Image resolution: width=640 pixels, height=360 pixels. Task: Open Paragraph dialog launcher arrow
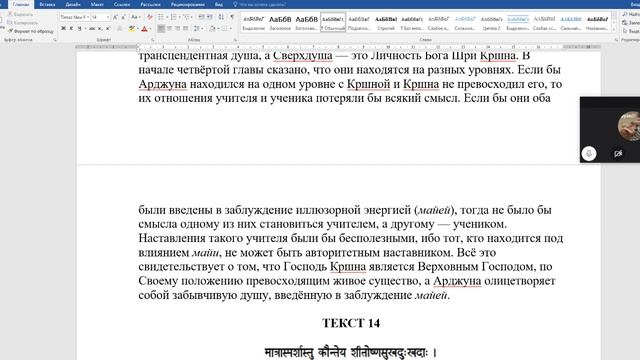pyautogui.click(x=235, y=40)
